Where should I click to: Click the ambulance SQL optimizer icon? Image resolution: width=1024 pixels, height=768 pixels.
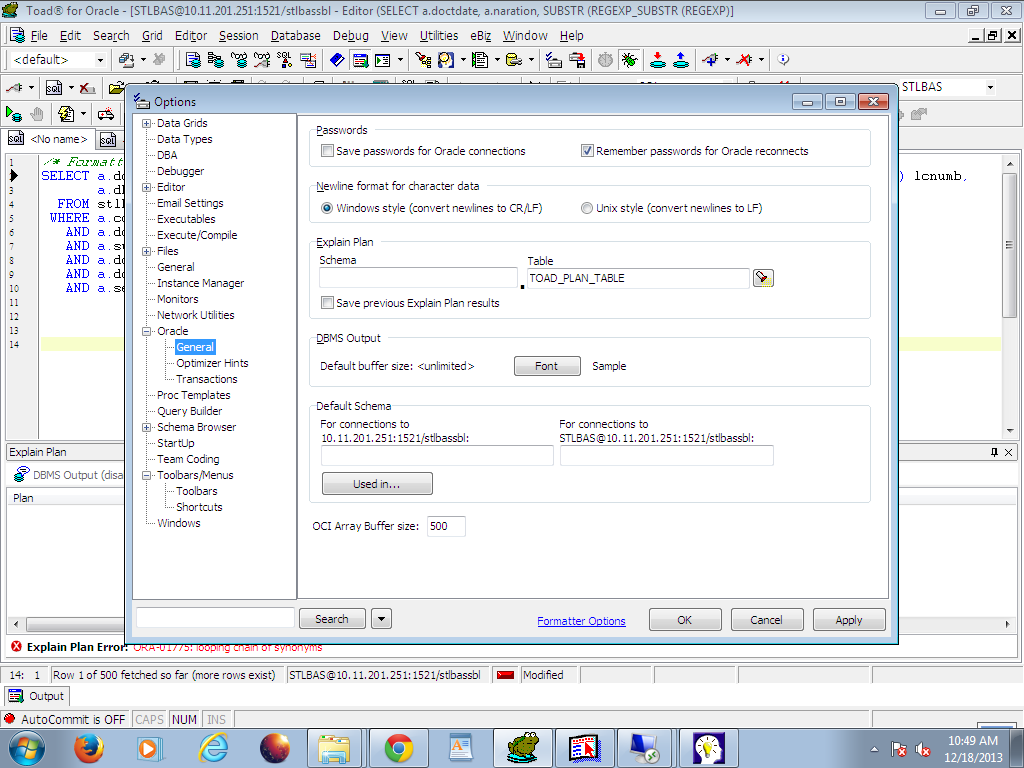point(106,114)
